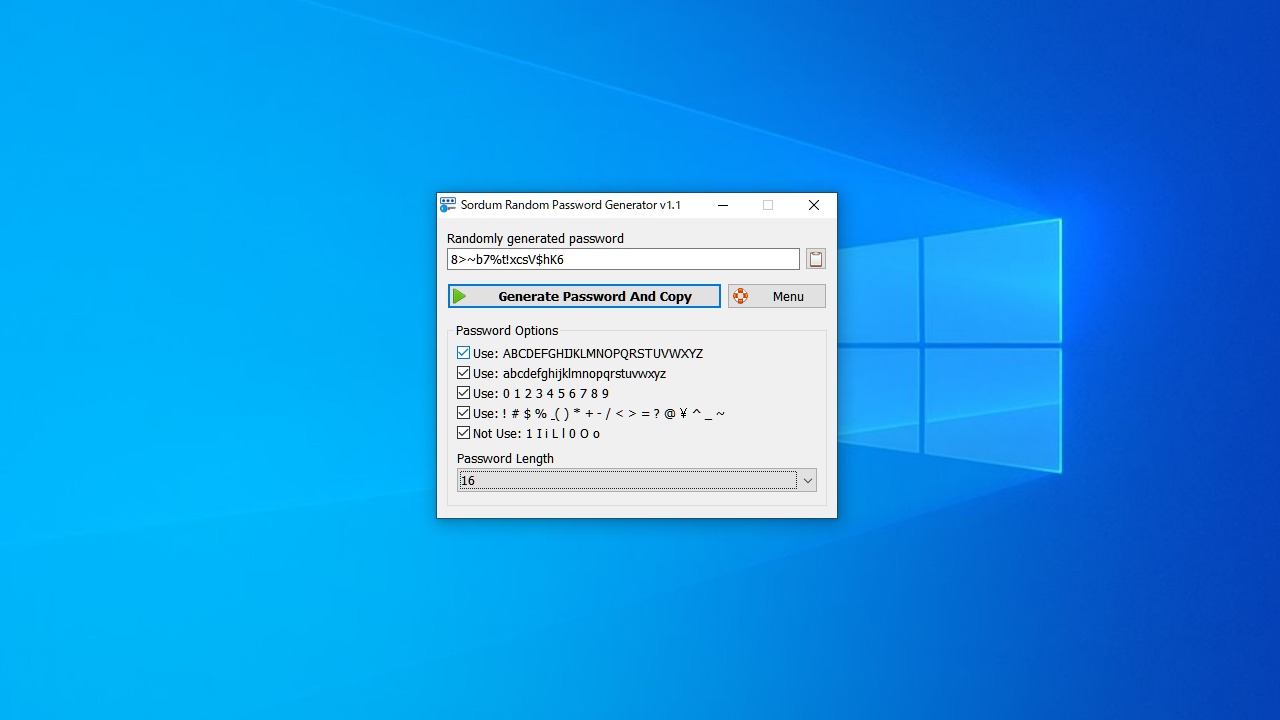Open the Menu button

pos(777,296)
